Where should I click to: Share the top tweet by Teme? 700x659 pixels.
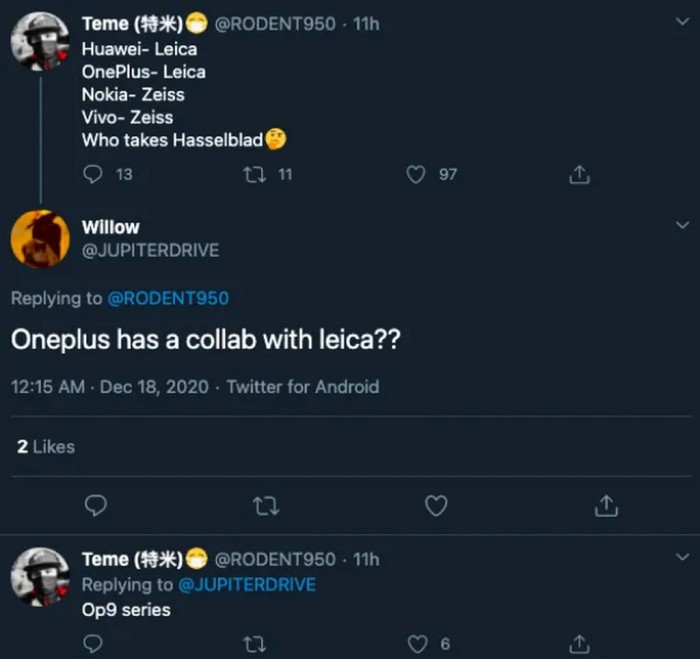579,174
